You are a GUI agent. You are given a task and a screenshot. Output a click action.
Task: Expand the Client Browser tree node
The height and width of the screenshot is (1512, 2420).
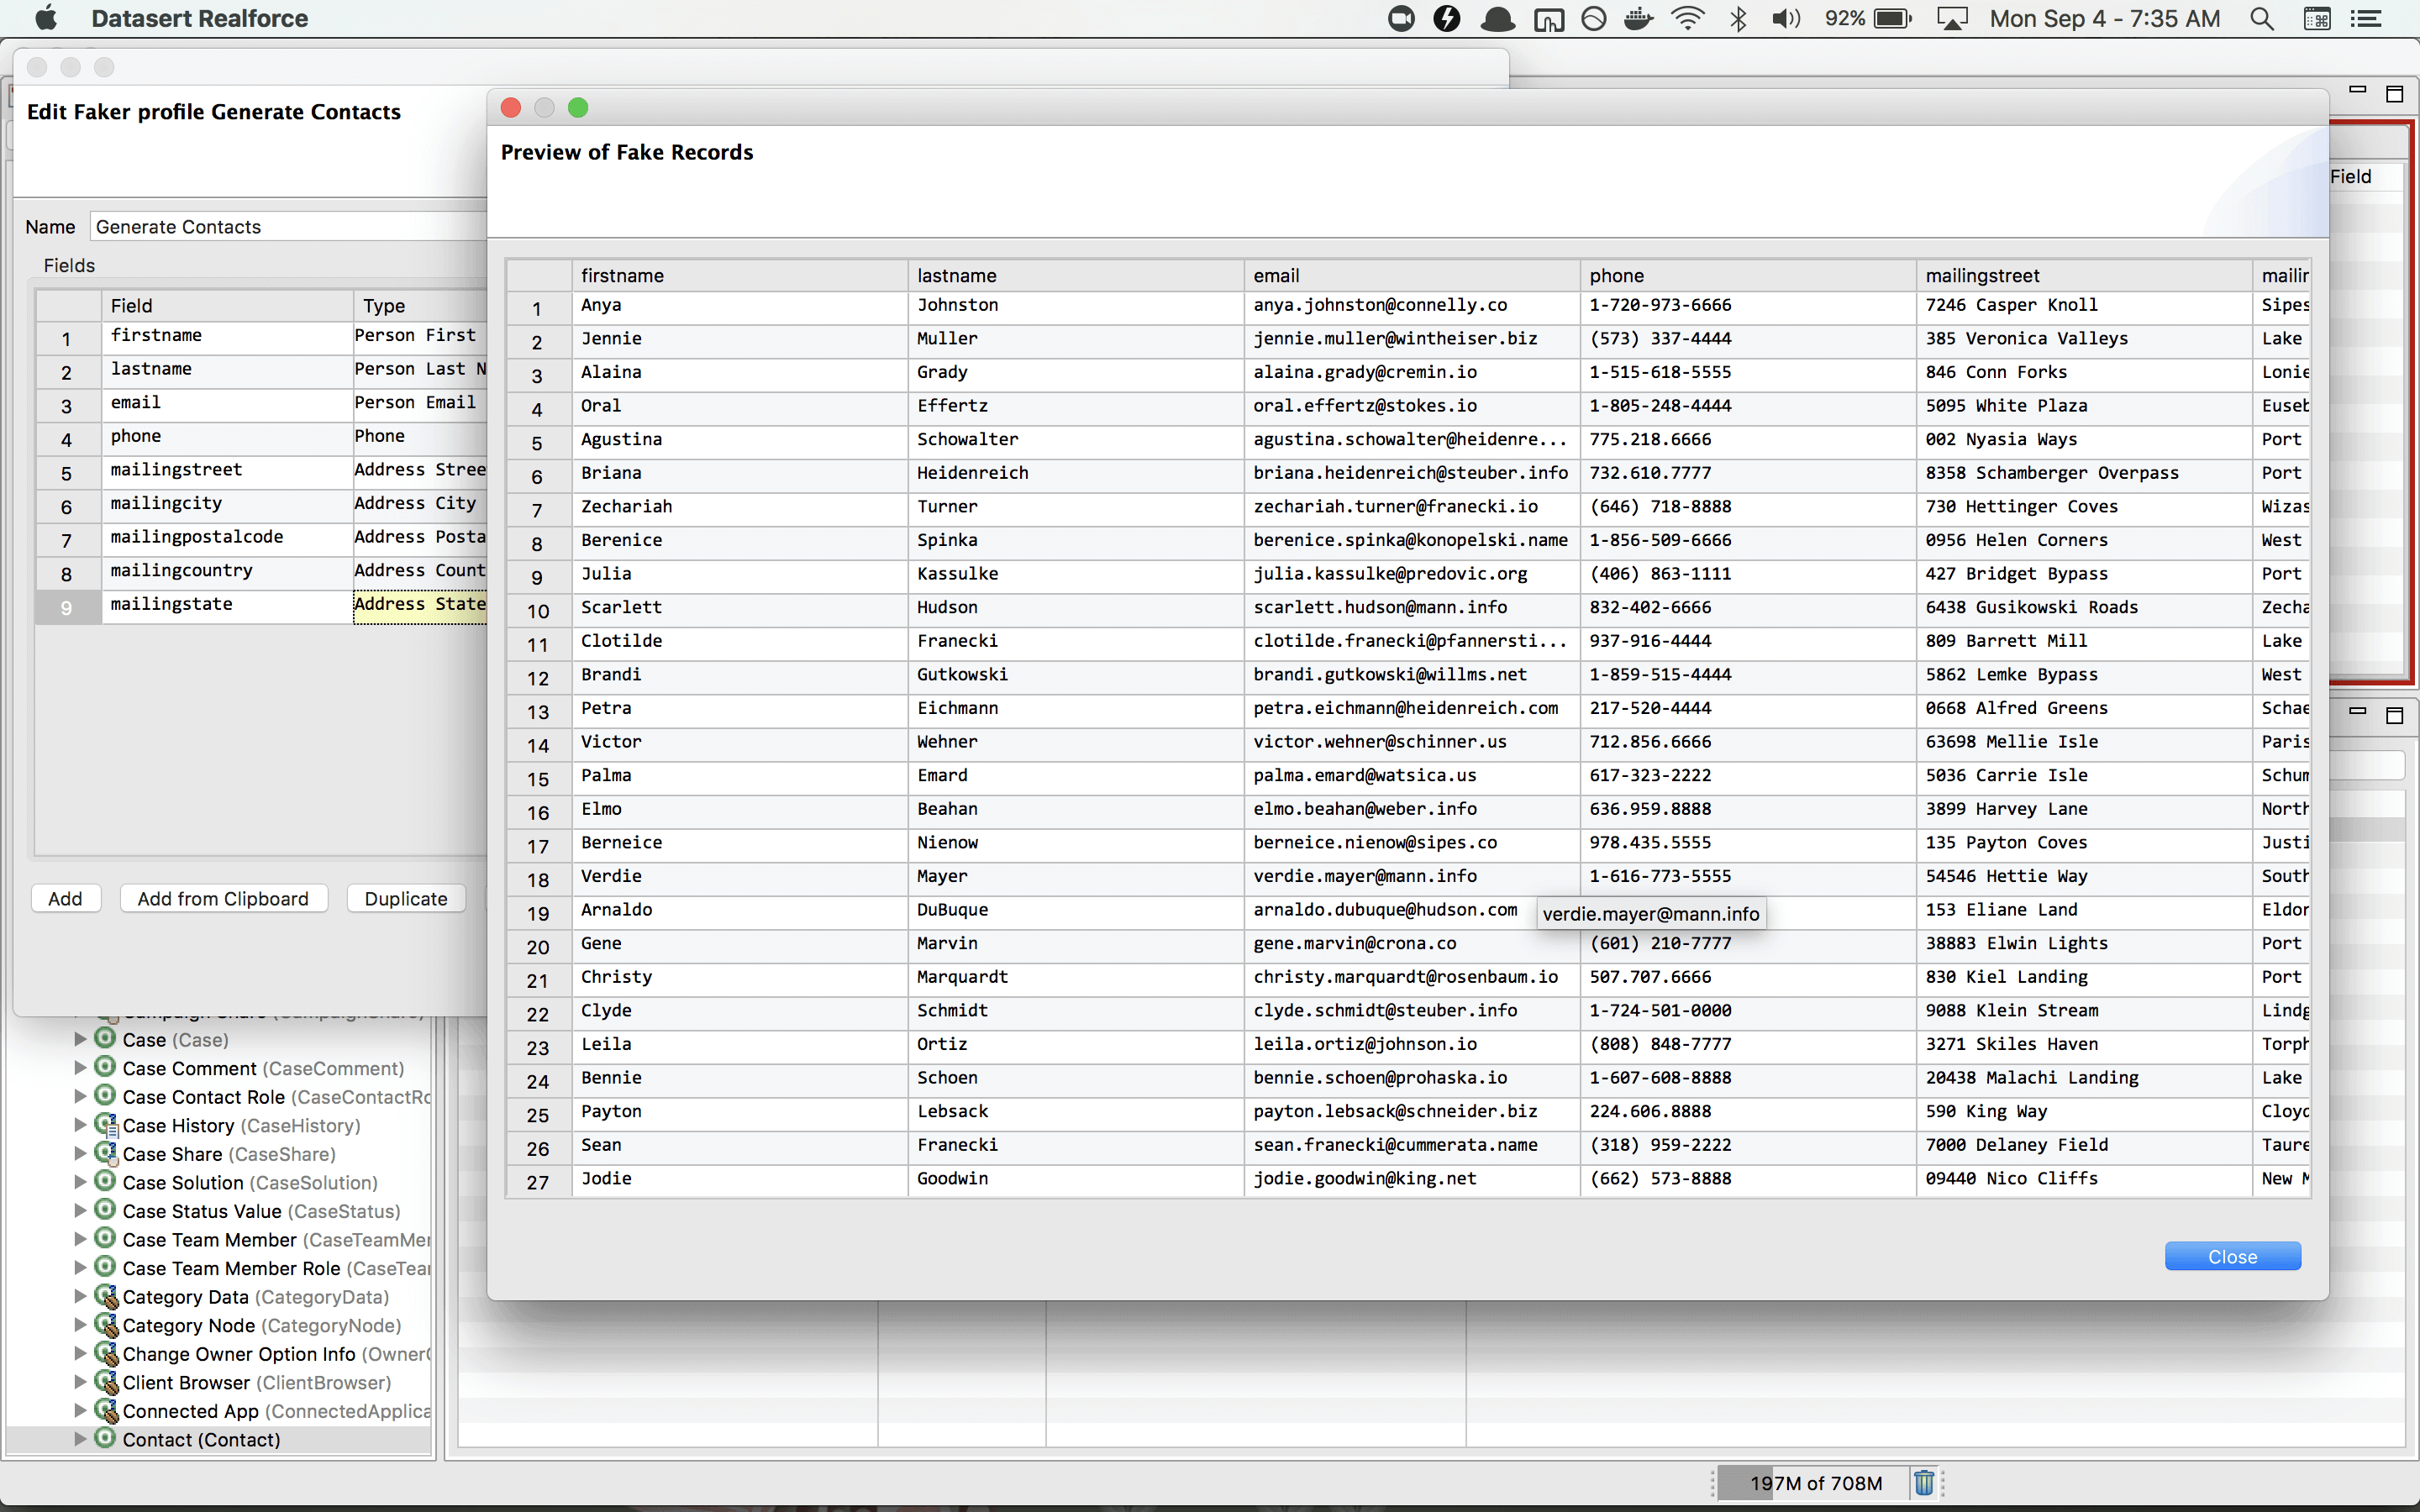80,1382
